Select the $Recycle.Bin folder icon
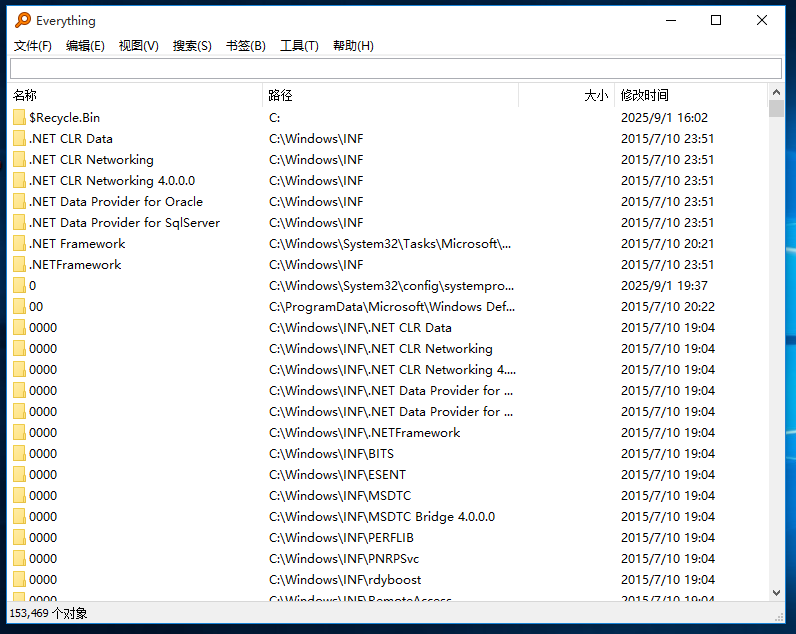This screenshot has height=634, width=796. click(19, 118)
